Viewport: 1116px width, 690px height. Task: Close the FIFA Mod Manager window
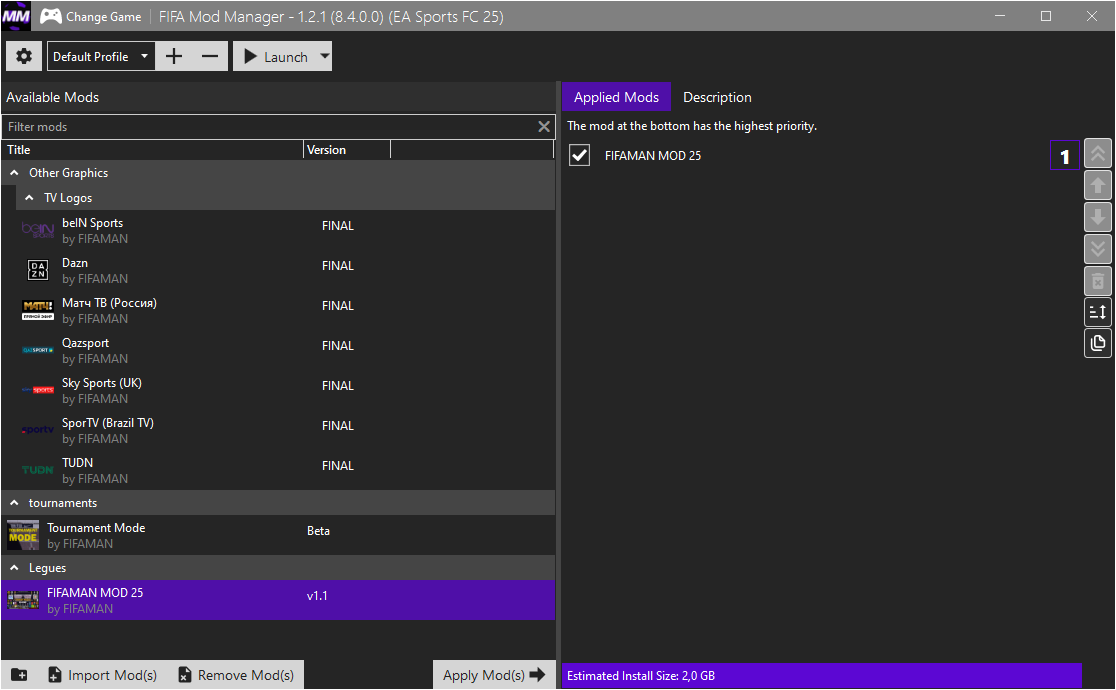(x=1092, y=16)
